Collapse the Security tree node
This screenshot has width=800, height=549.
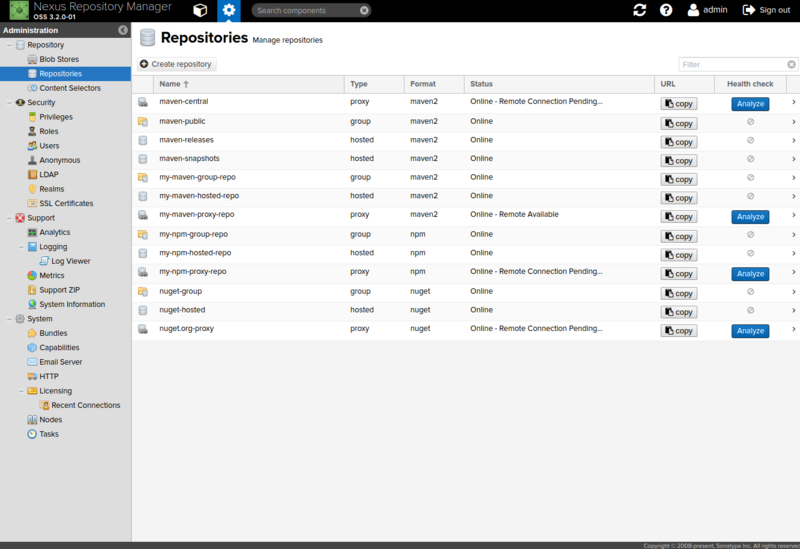click(x=9, y=103)
